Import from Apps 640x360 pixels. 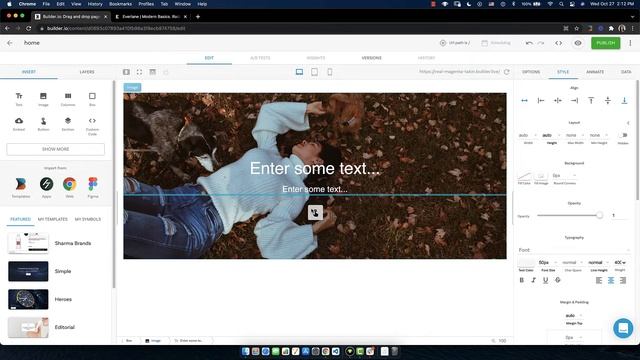coord(47,187)
